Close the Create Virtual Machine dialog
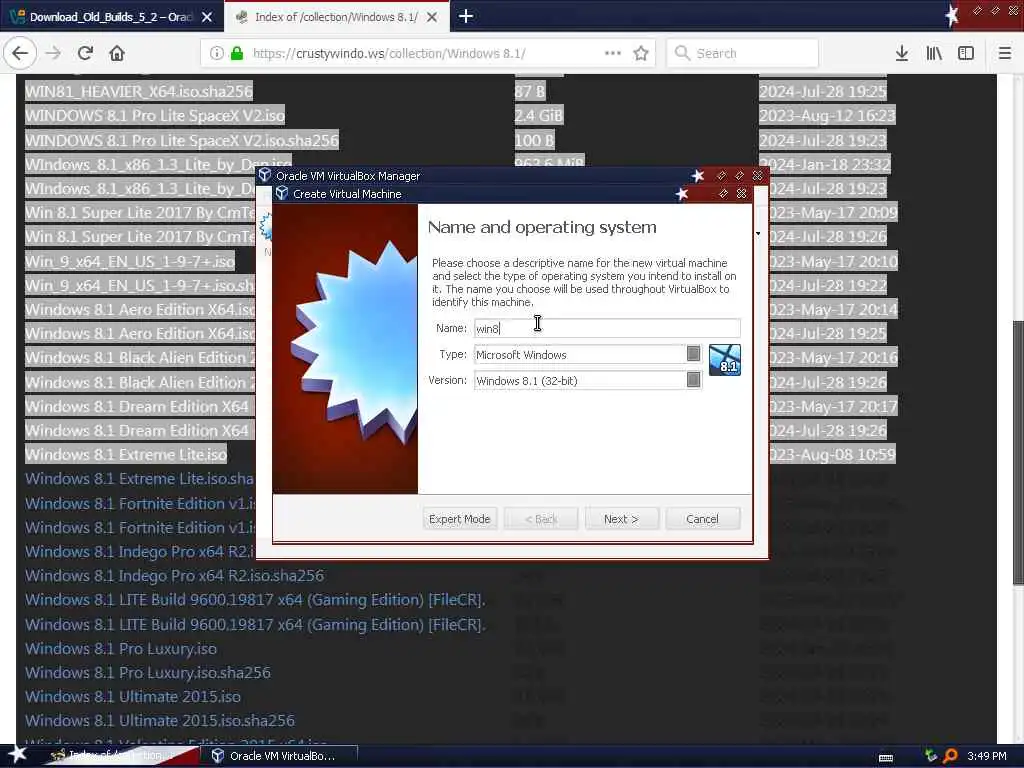This screenshot has height=768, width=1024. point(741,193)
